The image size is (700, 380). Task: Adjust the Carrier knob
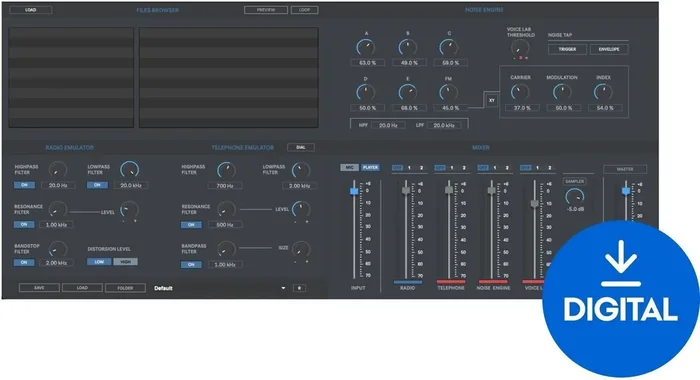point(520,92)
